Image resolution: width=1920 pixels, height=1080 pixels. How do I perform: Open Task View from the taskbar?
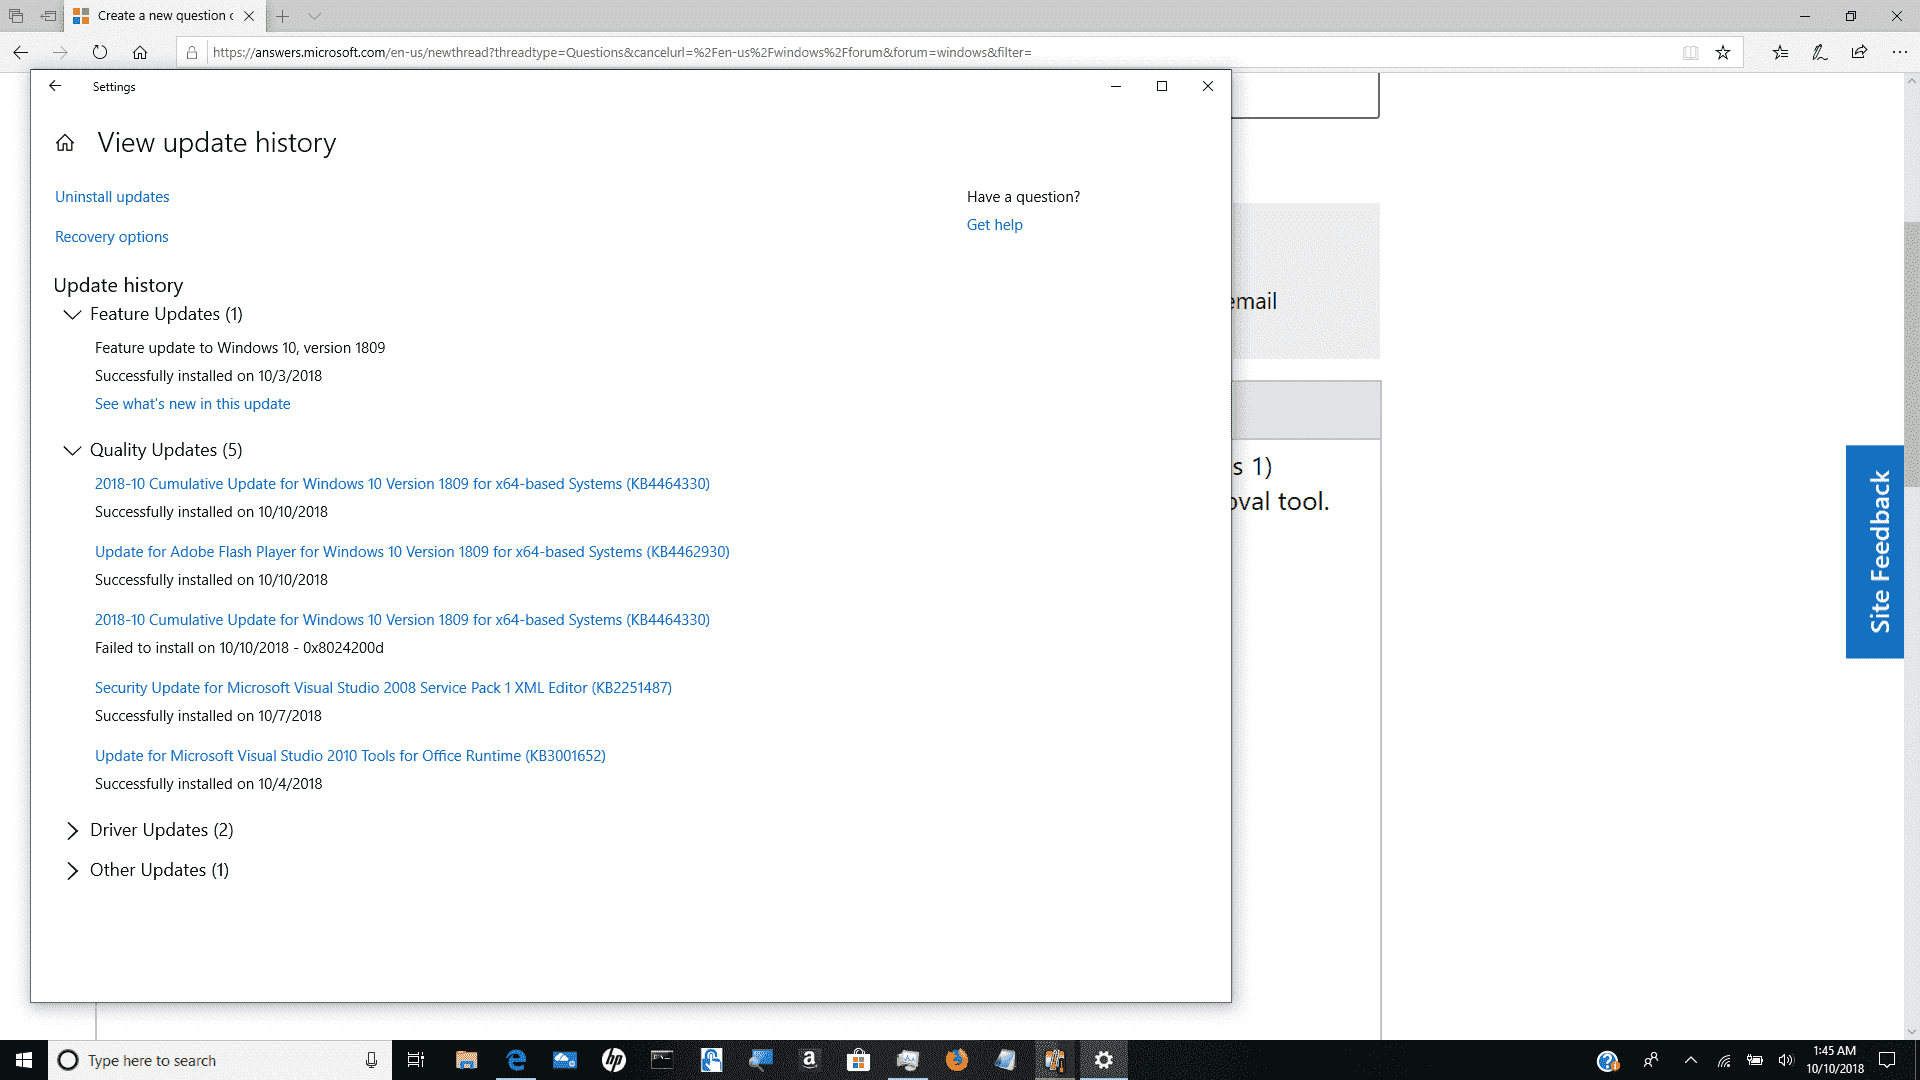416,1060
